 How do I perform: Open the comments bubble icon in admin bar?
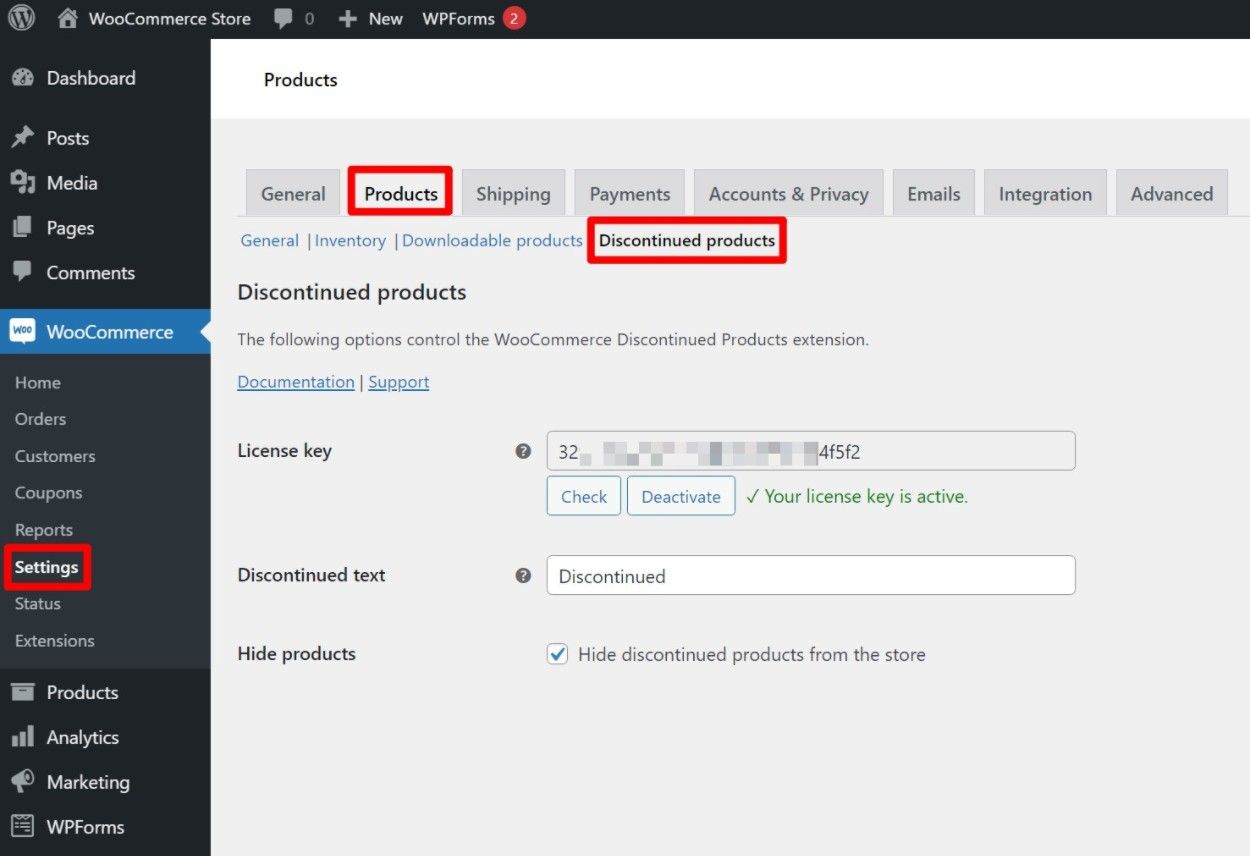[x=283, y=19]
